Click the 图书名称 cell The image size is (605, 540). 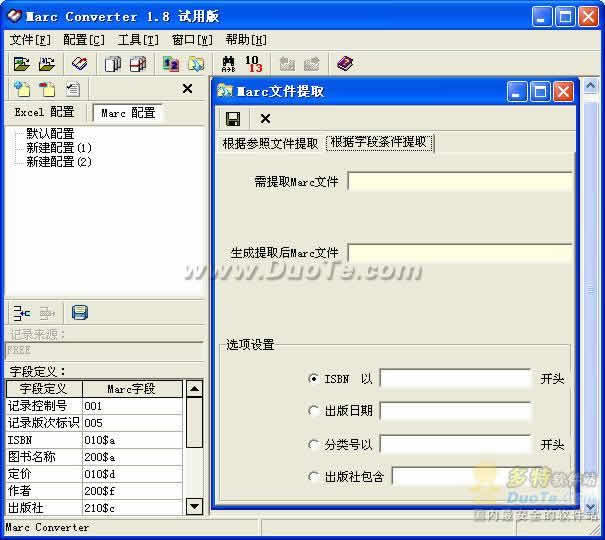click(44, 457)
